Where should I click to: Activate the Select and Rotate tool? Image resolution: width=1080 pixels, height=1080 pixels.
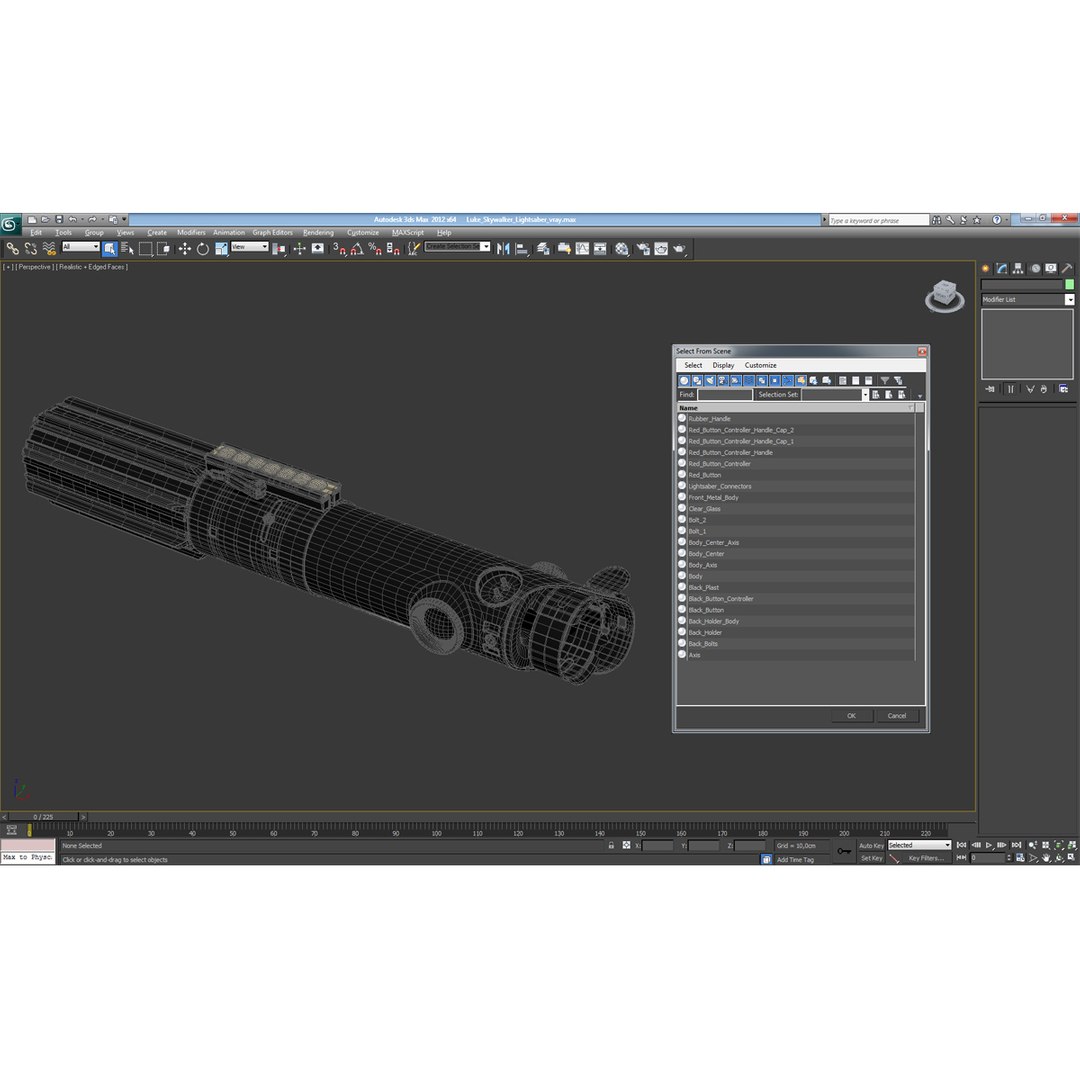tap(202, 249)
